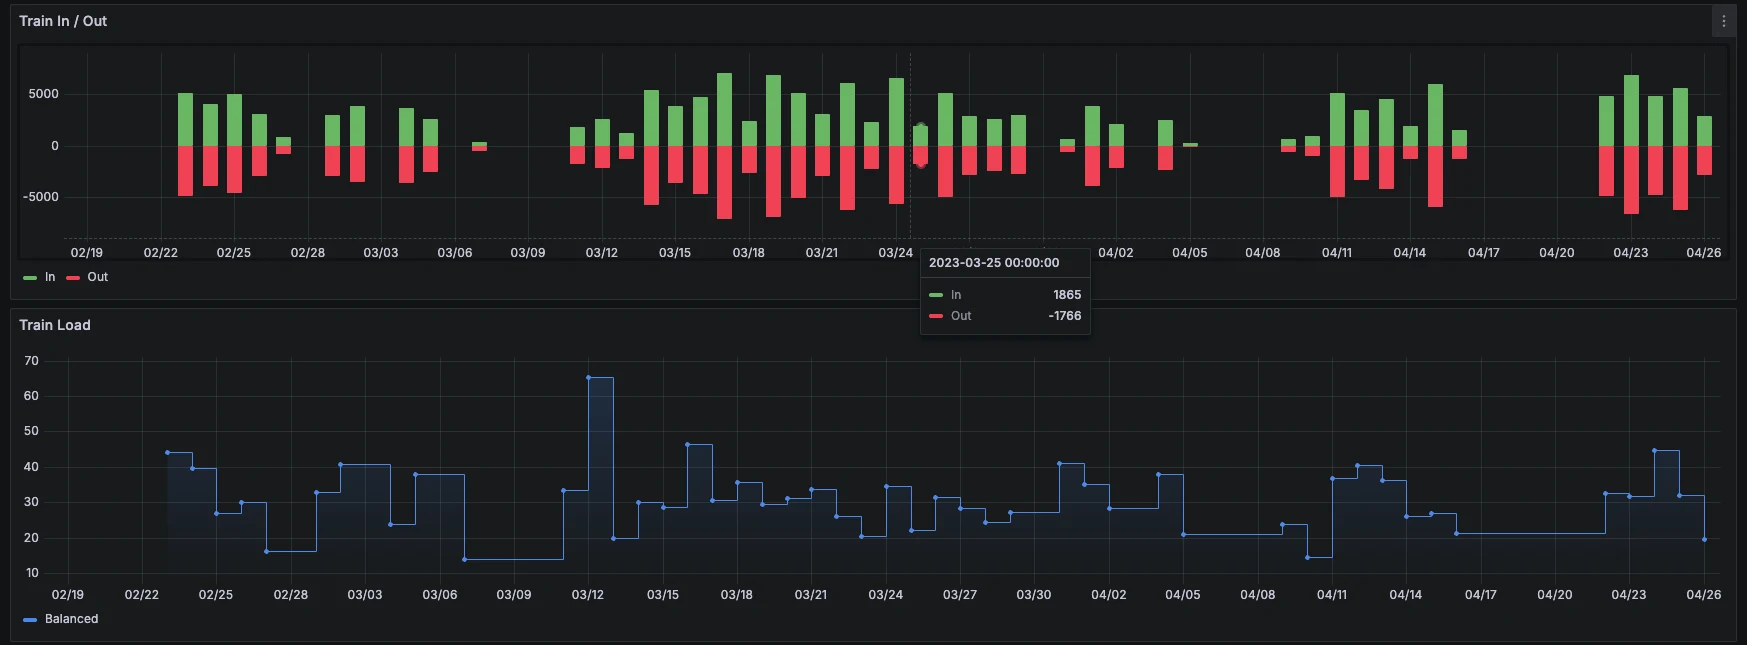Open the Train In / Out panel menu
This screenshot has height=645, width=1747.
(1723, 21)
